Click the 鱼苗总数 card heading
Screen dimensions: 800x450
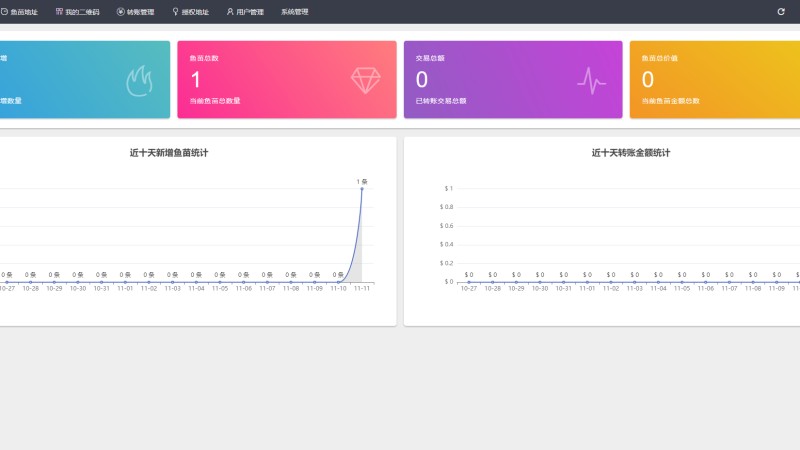coord(204,58)
